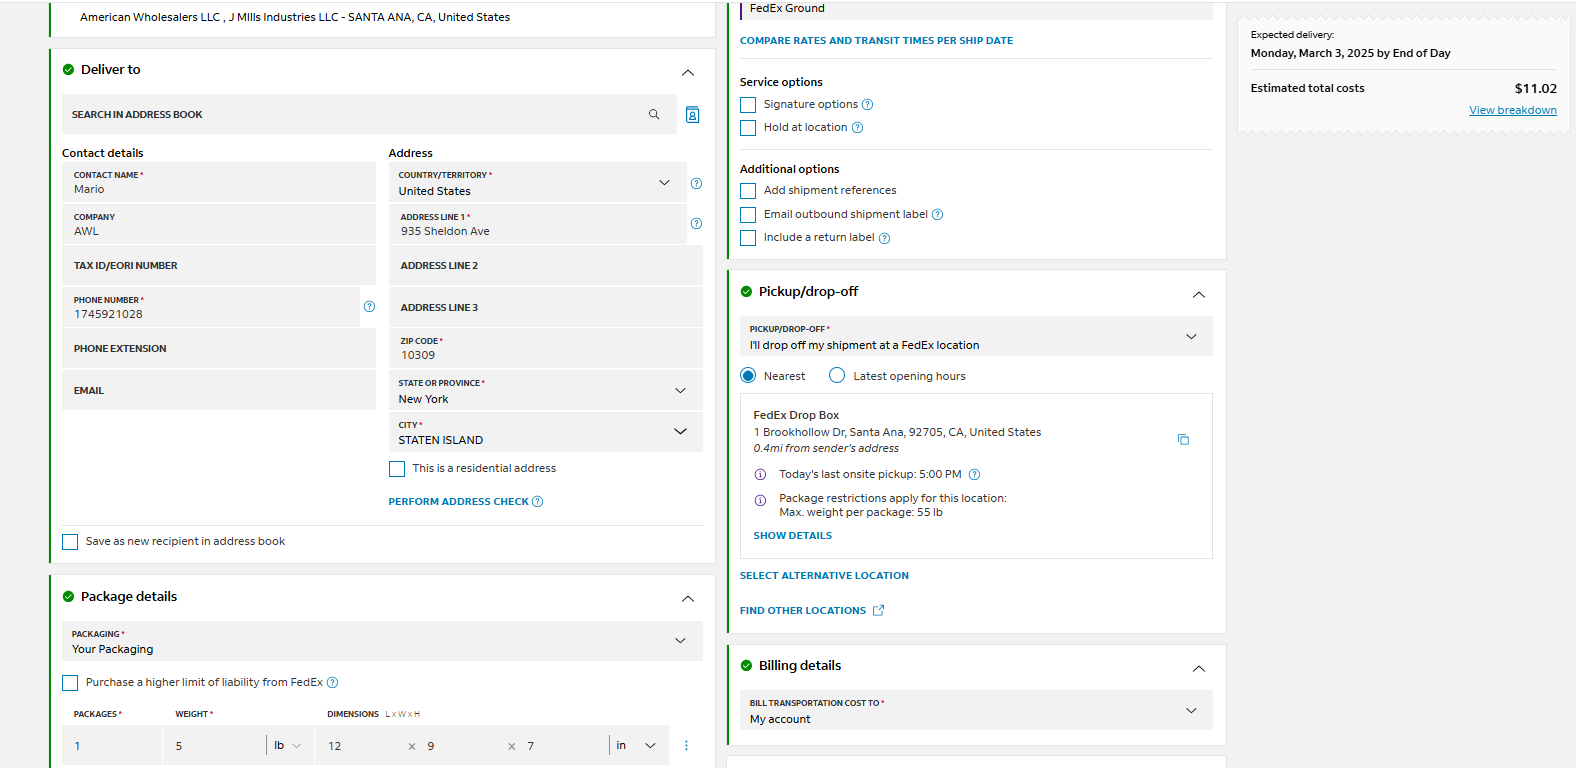Click the Search in Address Book field

[369, 114]
